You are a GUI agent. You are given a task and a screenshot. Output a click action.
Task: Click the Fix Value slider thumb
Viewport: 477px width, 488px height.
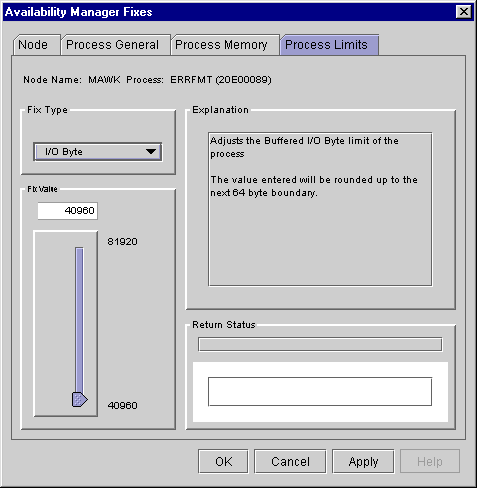click(79, 399)
